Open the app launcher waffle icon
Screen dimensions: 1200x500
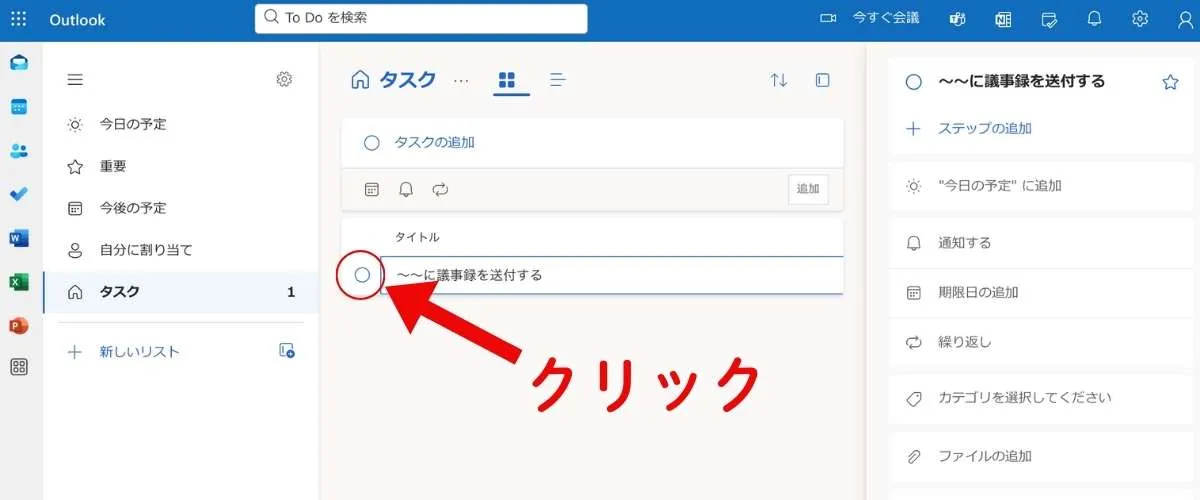coord(19,19)
